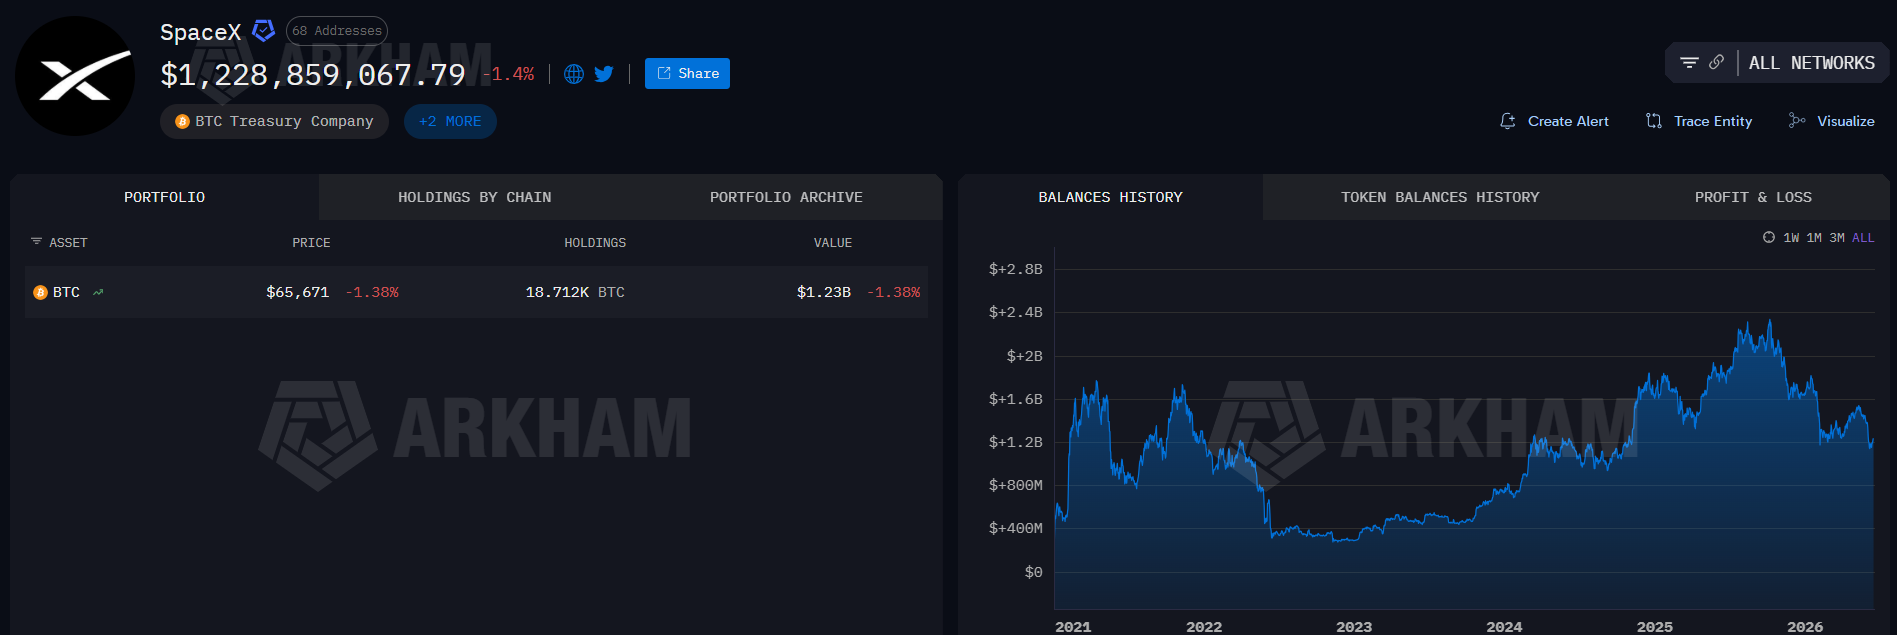Switch to the Holdings By Chain tab
Image resolution: width=1897 pixels, height=635 pixels.
475,197
